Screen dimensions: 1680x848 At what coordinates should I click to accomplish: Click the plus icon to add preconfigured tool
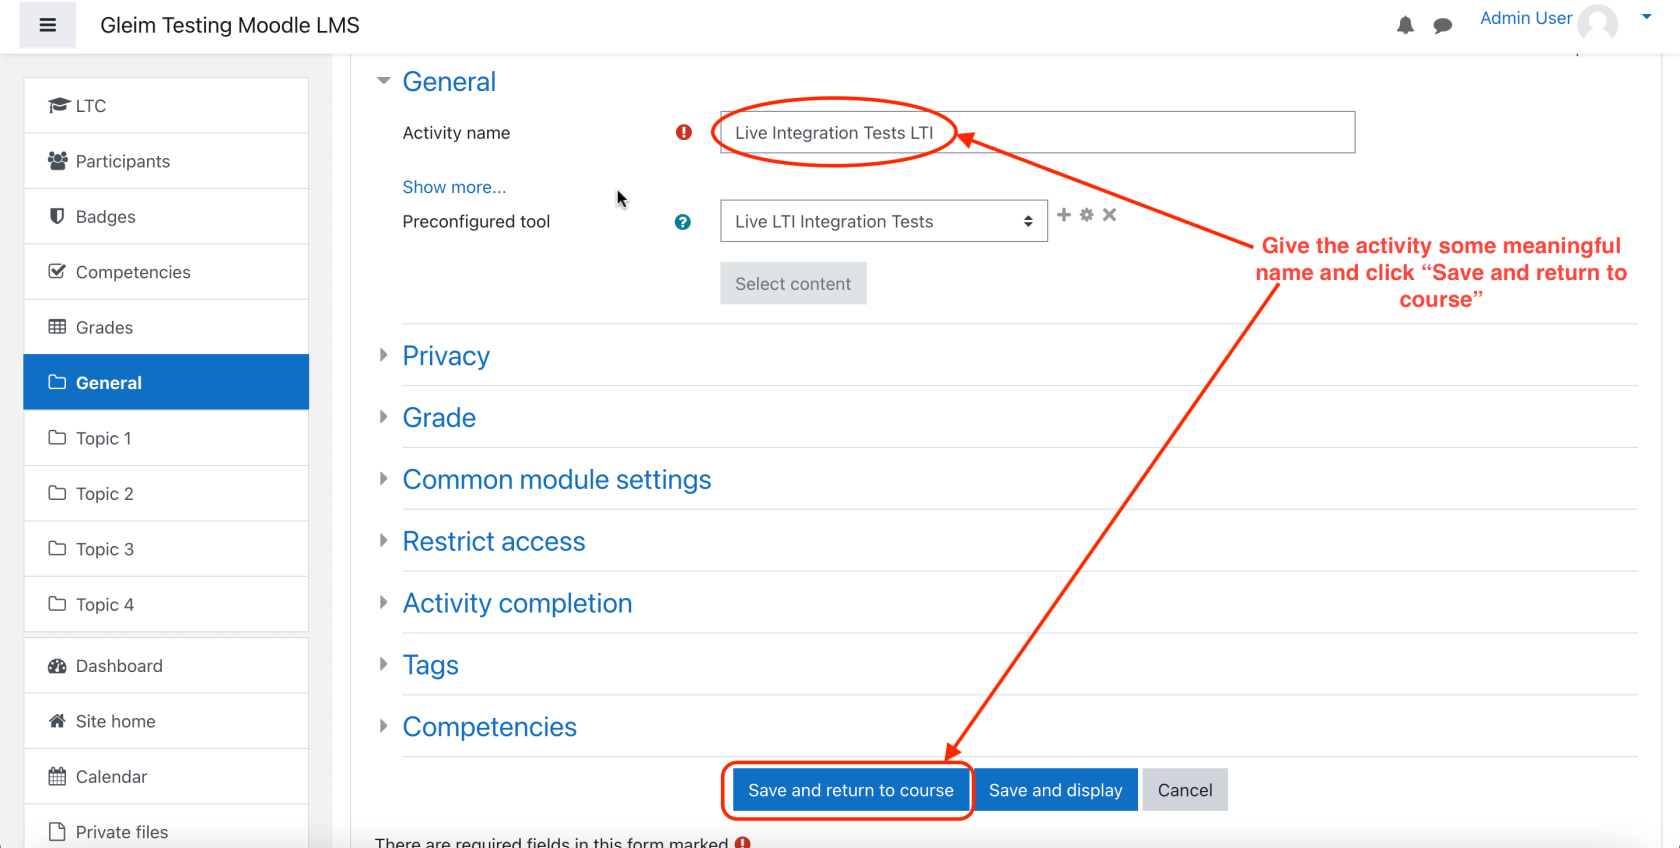[x=1064, y=215]
